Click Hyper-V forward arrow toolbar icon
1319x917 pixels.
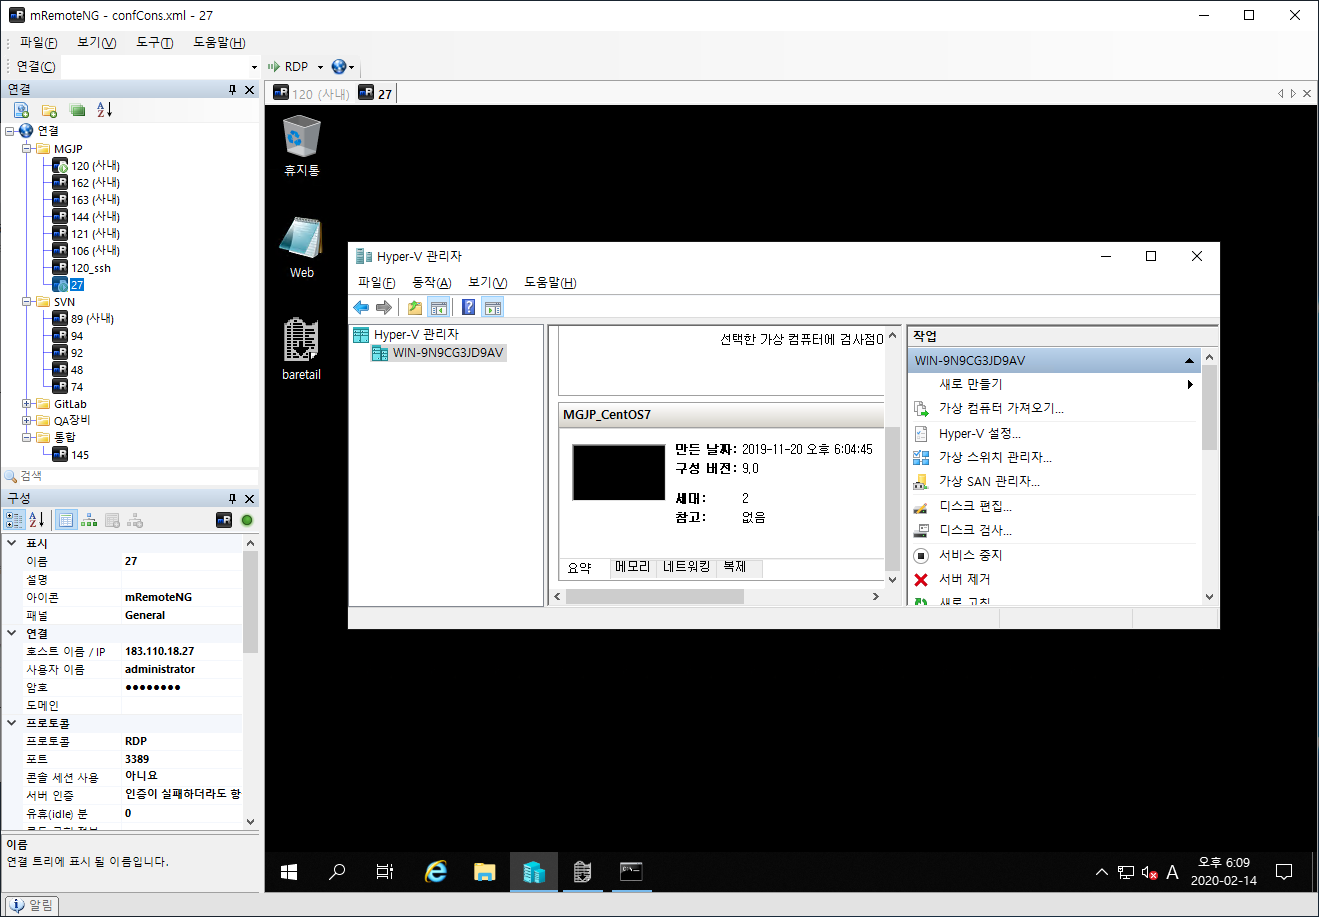point(383,308)
